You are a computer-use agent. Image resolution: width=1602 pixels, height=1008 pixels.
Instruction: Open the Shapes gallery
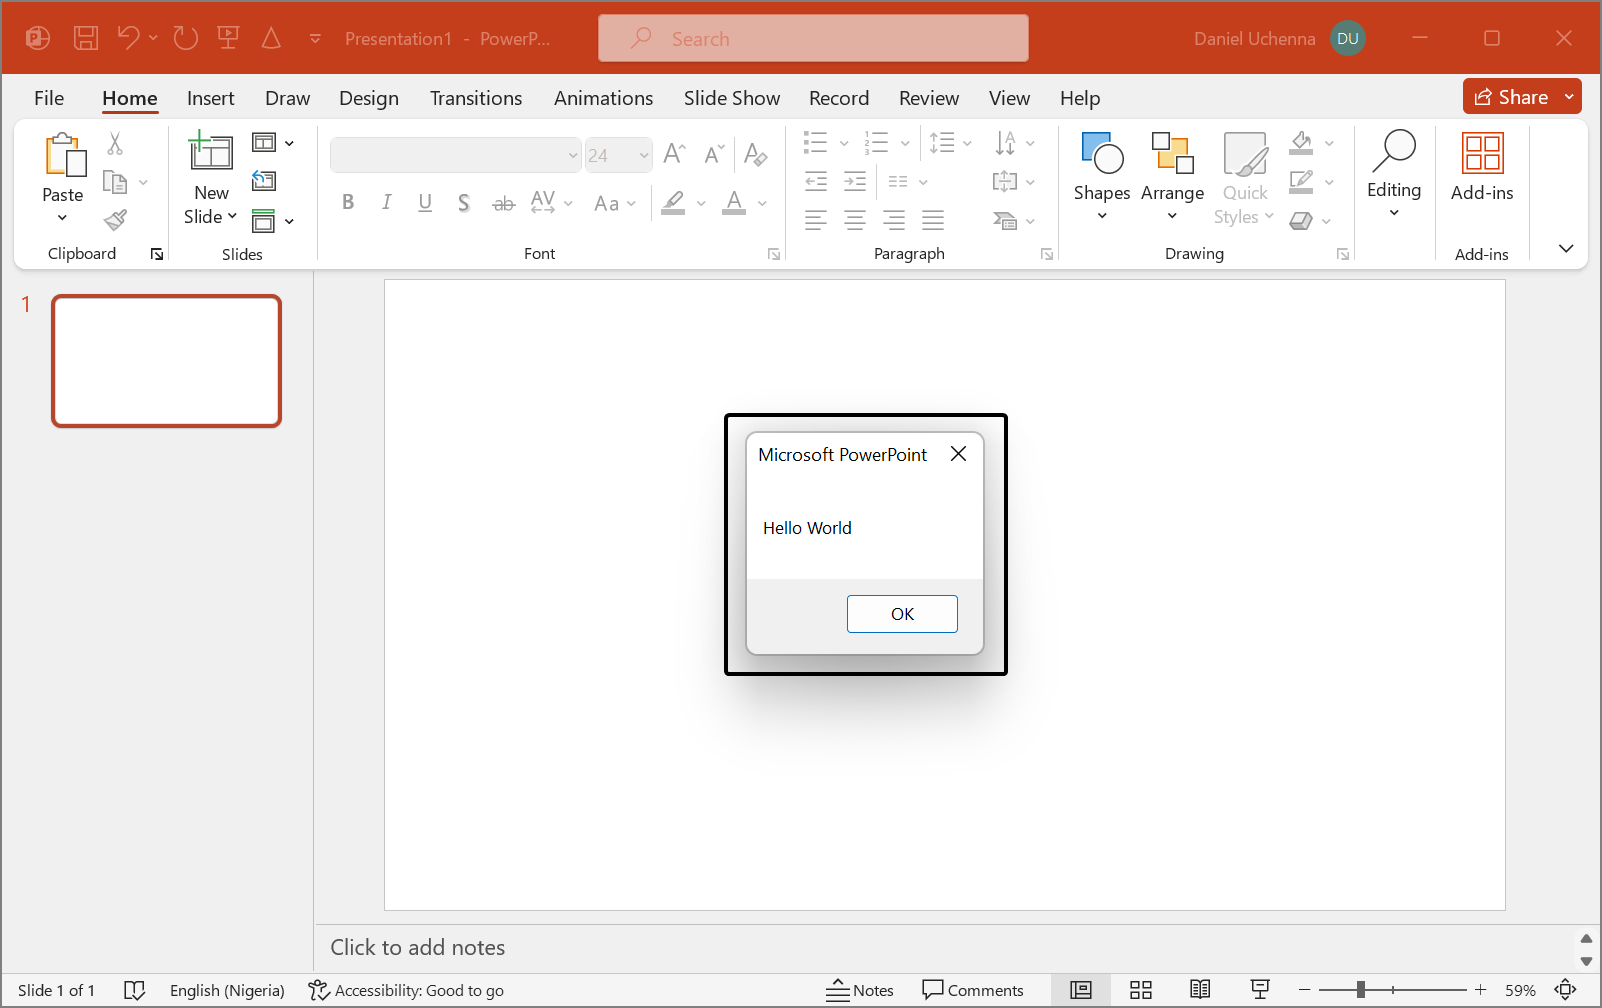click(x=1101, y=176)
